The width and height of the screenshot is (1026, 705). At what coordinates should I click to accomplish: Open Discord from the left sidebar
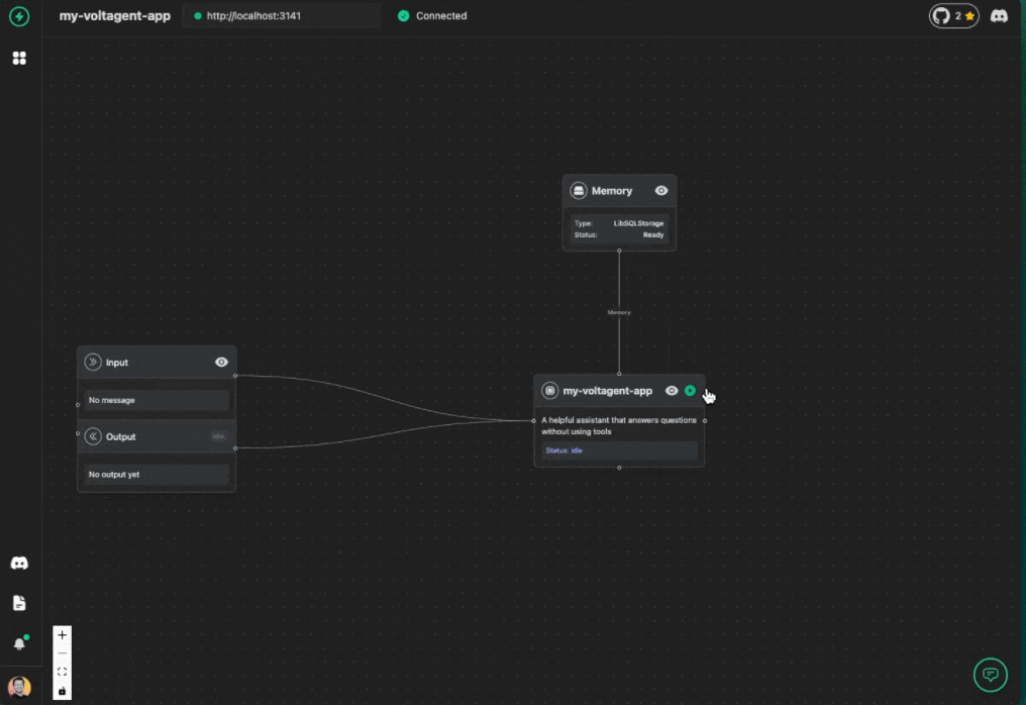pos(19,563)
